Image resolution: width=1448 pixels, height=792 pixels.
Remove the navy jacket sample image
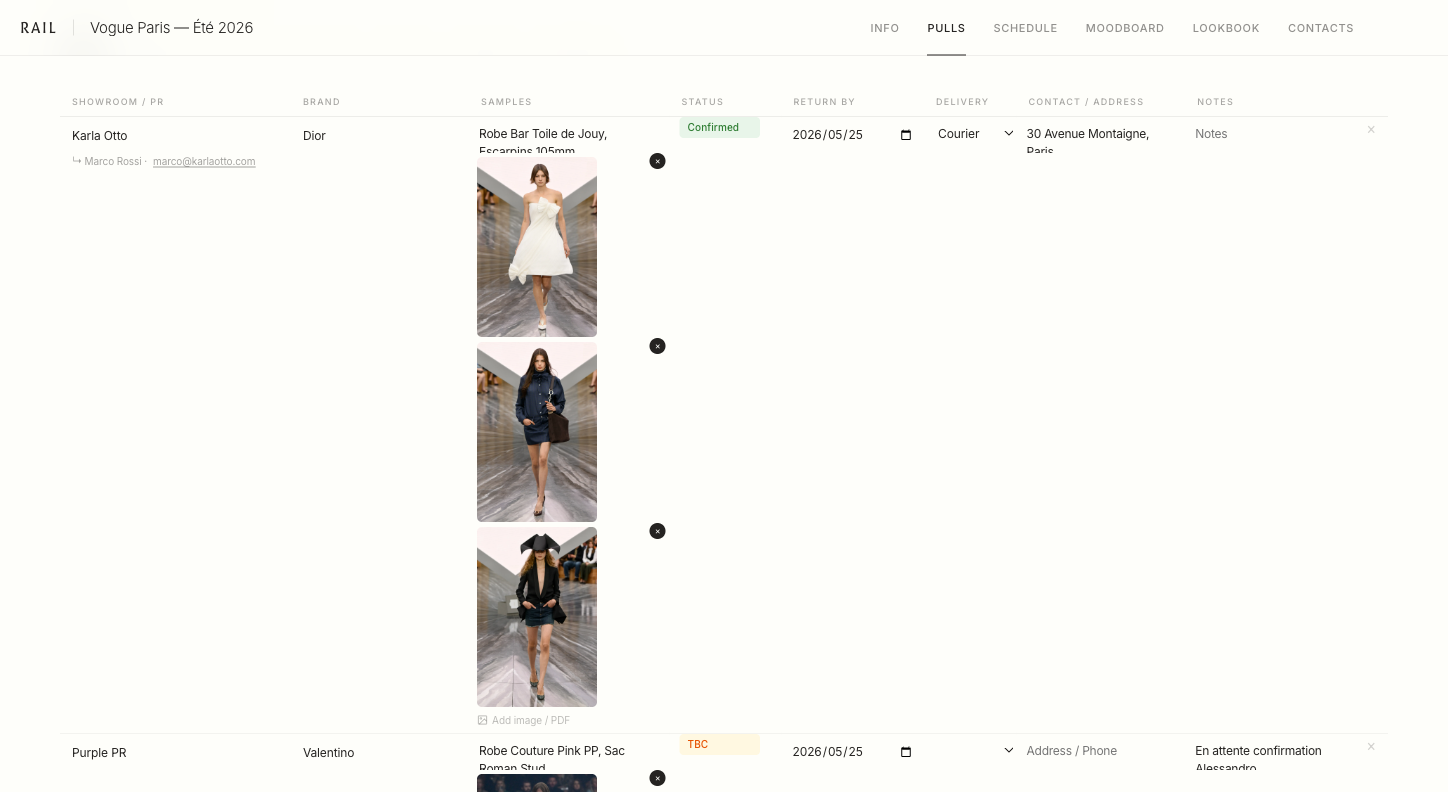657,346
